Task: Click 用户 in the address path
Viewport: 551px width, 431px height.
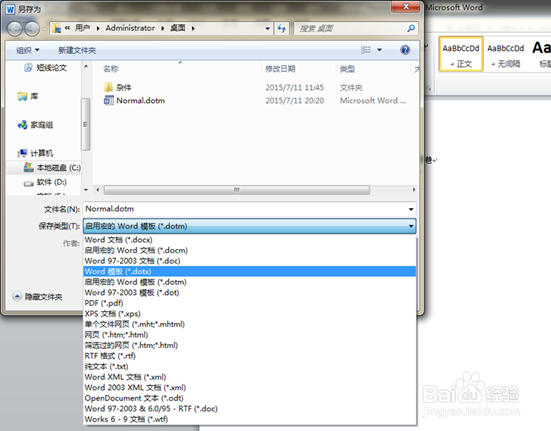Action: [x=83, y=28]
